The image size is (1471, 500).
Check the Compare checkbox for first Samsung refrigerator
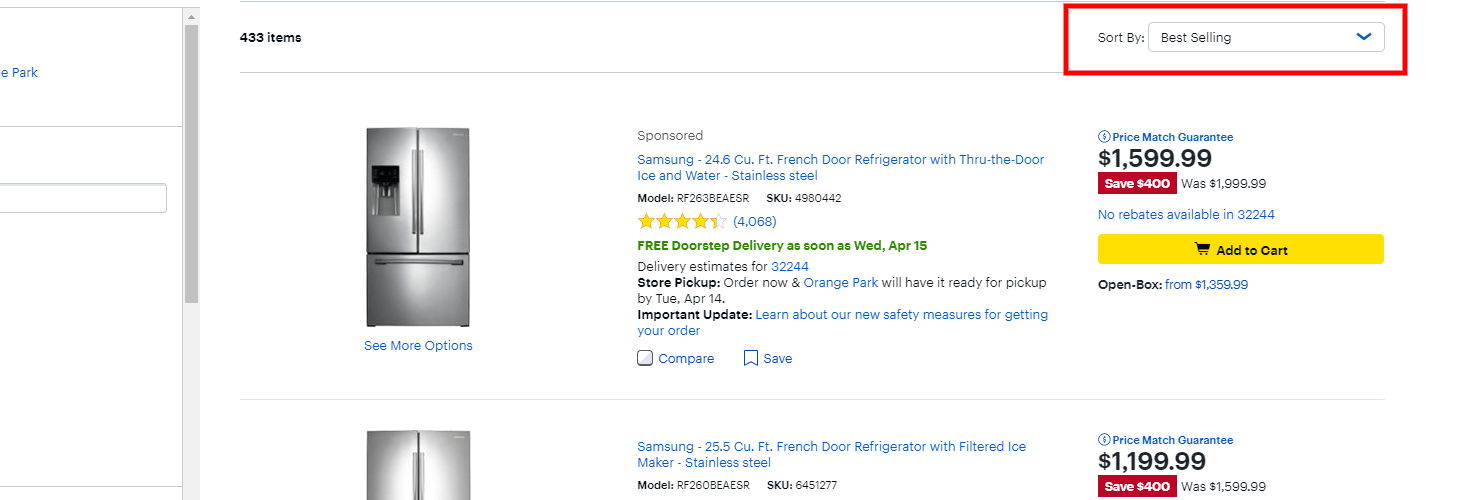pos(645,358)
